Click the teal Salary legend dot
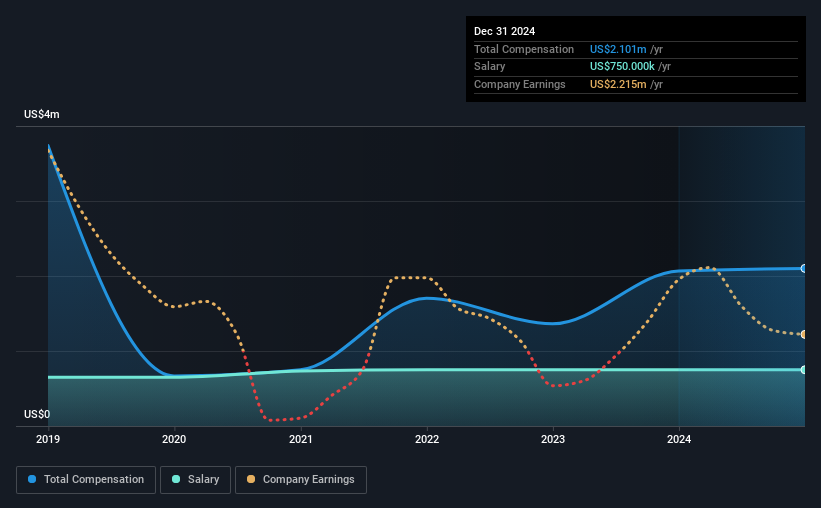This screenshot has width=821, height=508. (176, 479)
